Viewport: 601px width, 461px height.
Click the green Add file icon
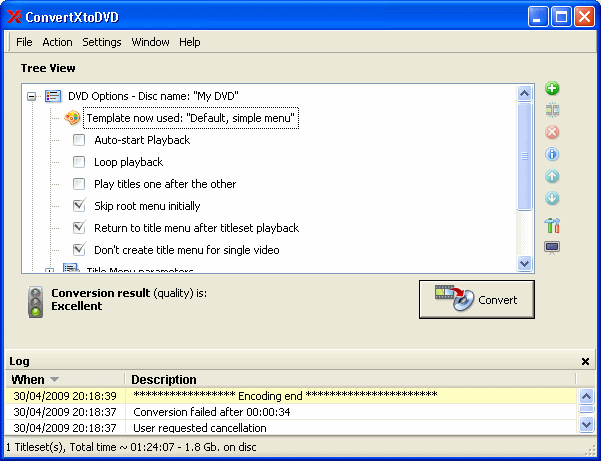point(552,88)
